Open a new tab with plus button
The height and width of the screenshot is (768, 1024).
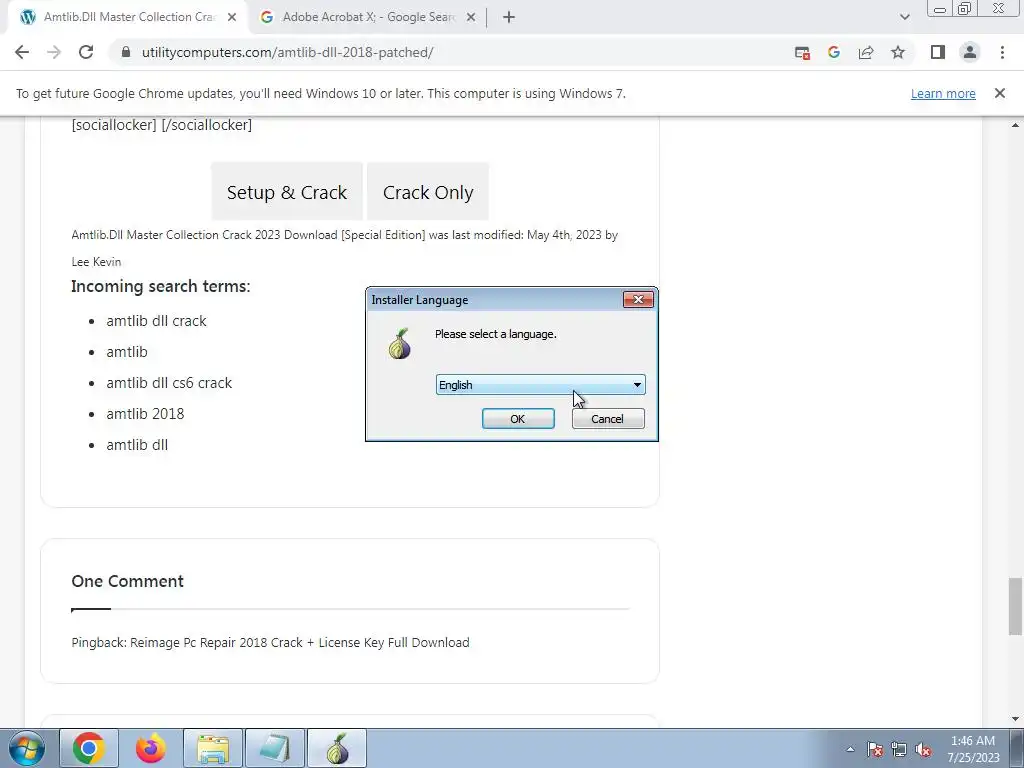pos(509,17)
